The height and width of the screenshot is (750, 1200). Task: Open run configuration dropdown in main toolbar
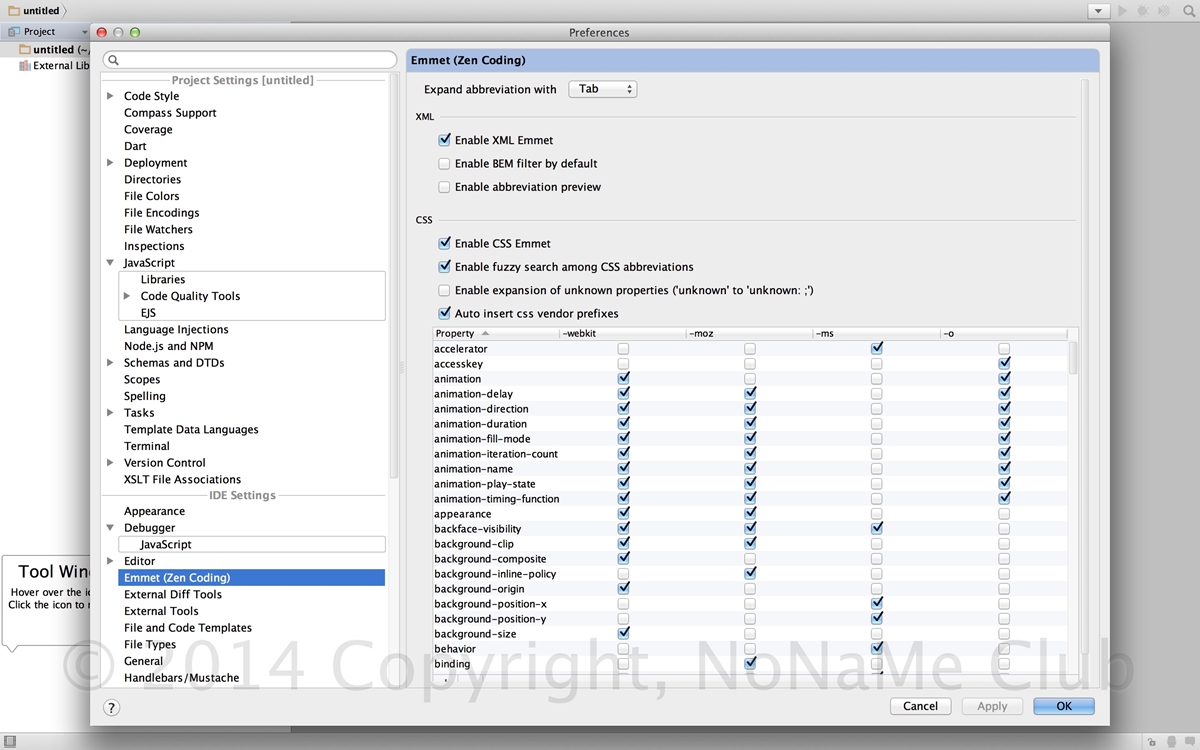click(1099, 11)
